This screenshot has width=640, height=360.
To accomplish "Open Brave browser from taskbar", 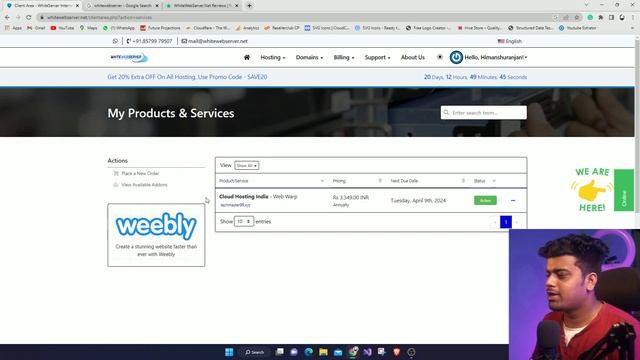I will click(x=396, y=352).
